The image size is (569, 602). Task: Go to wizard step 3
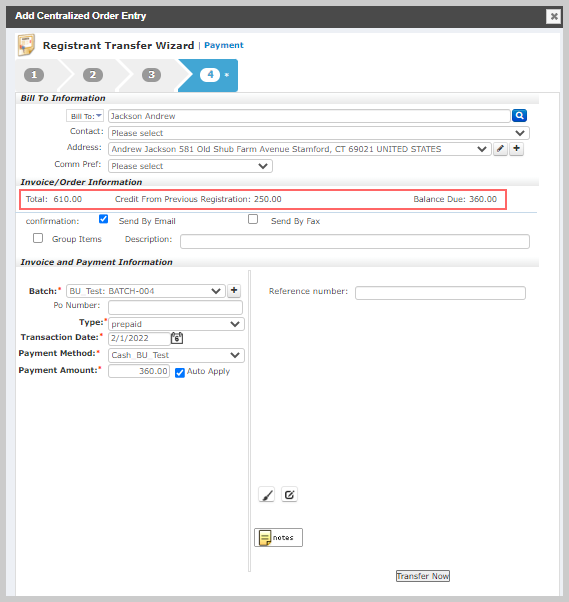click(152, 75)
